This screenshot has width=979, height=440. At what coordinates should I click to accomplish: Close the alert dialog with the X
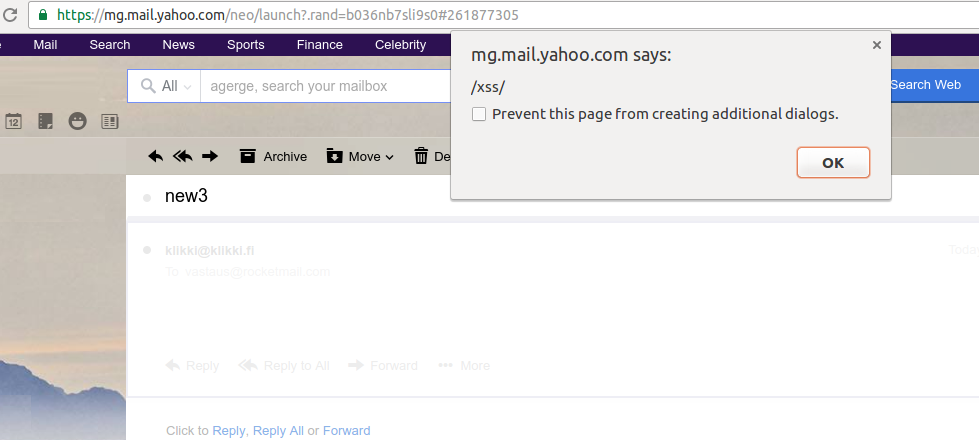click(x=877, y=45)
